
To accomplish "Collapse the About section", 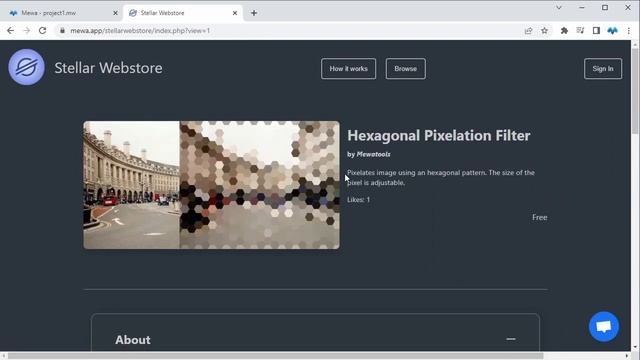I will (x=511, y=339).
